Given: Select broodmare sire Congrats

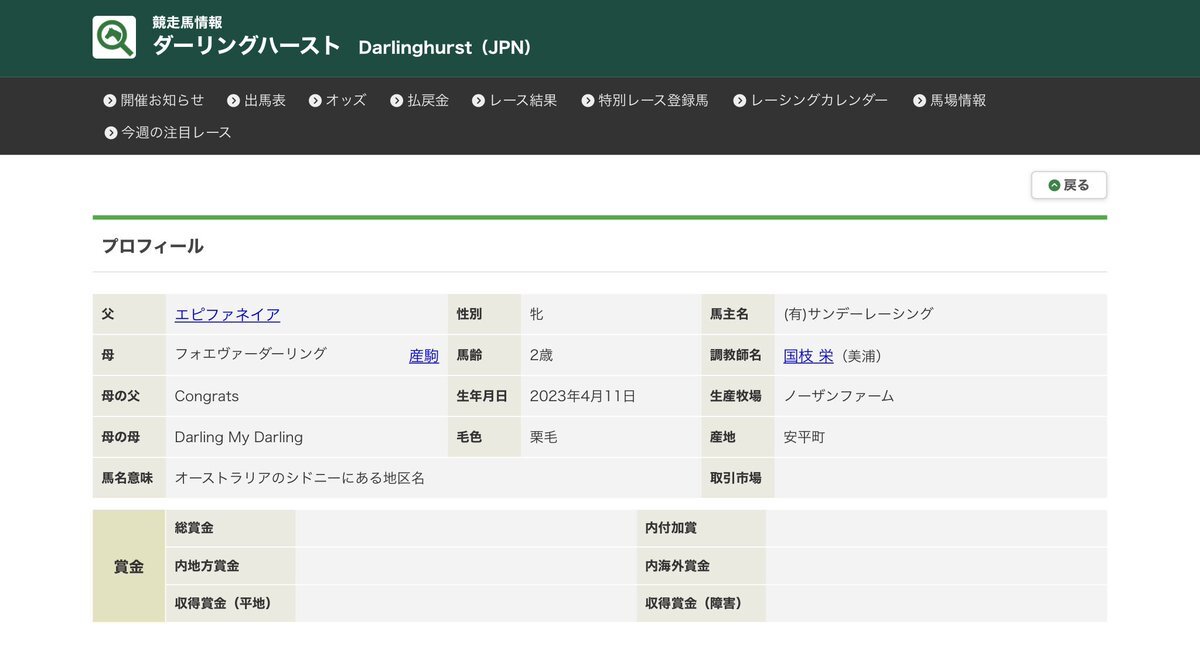Looking at the screenshot, I should click(207, 396).
